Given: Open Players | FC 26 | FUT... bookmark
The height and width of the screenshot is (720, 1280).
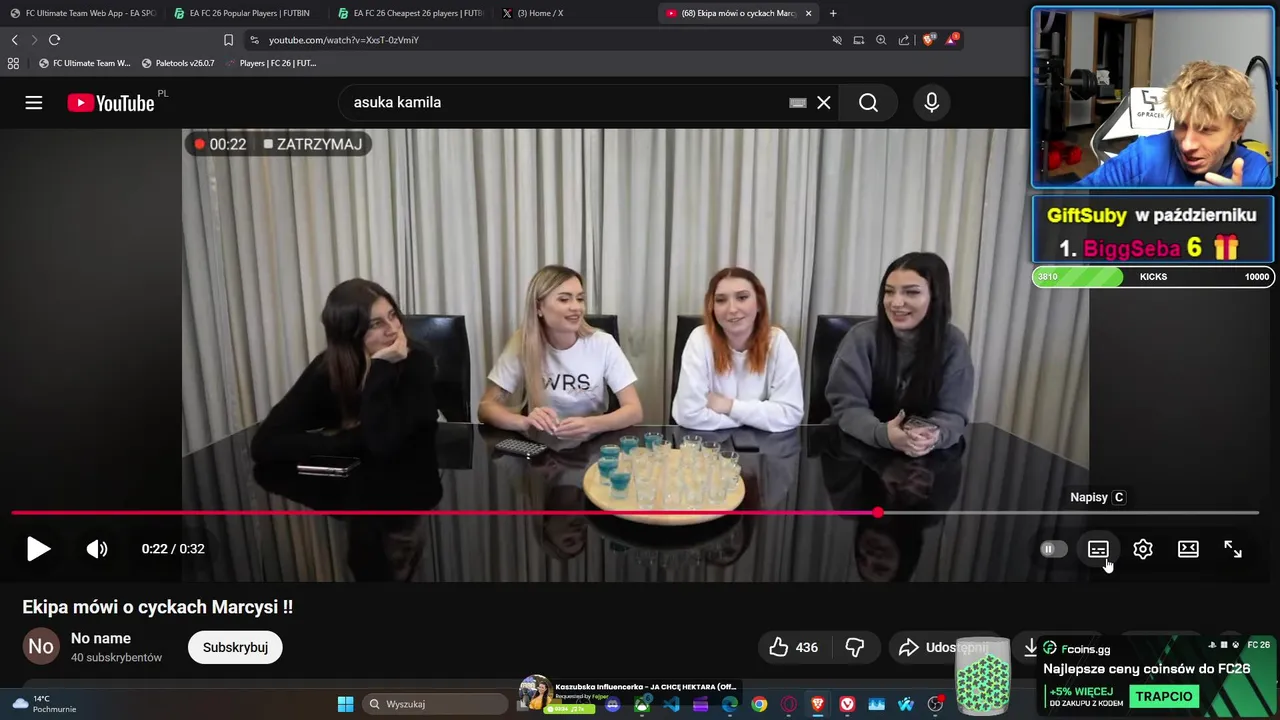Looking at the screenshot, I should pos(271,63).
